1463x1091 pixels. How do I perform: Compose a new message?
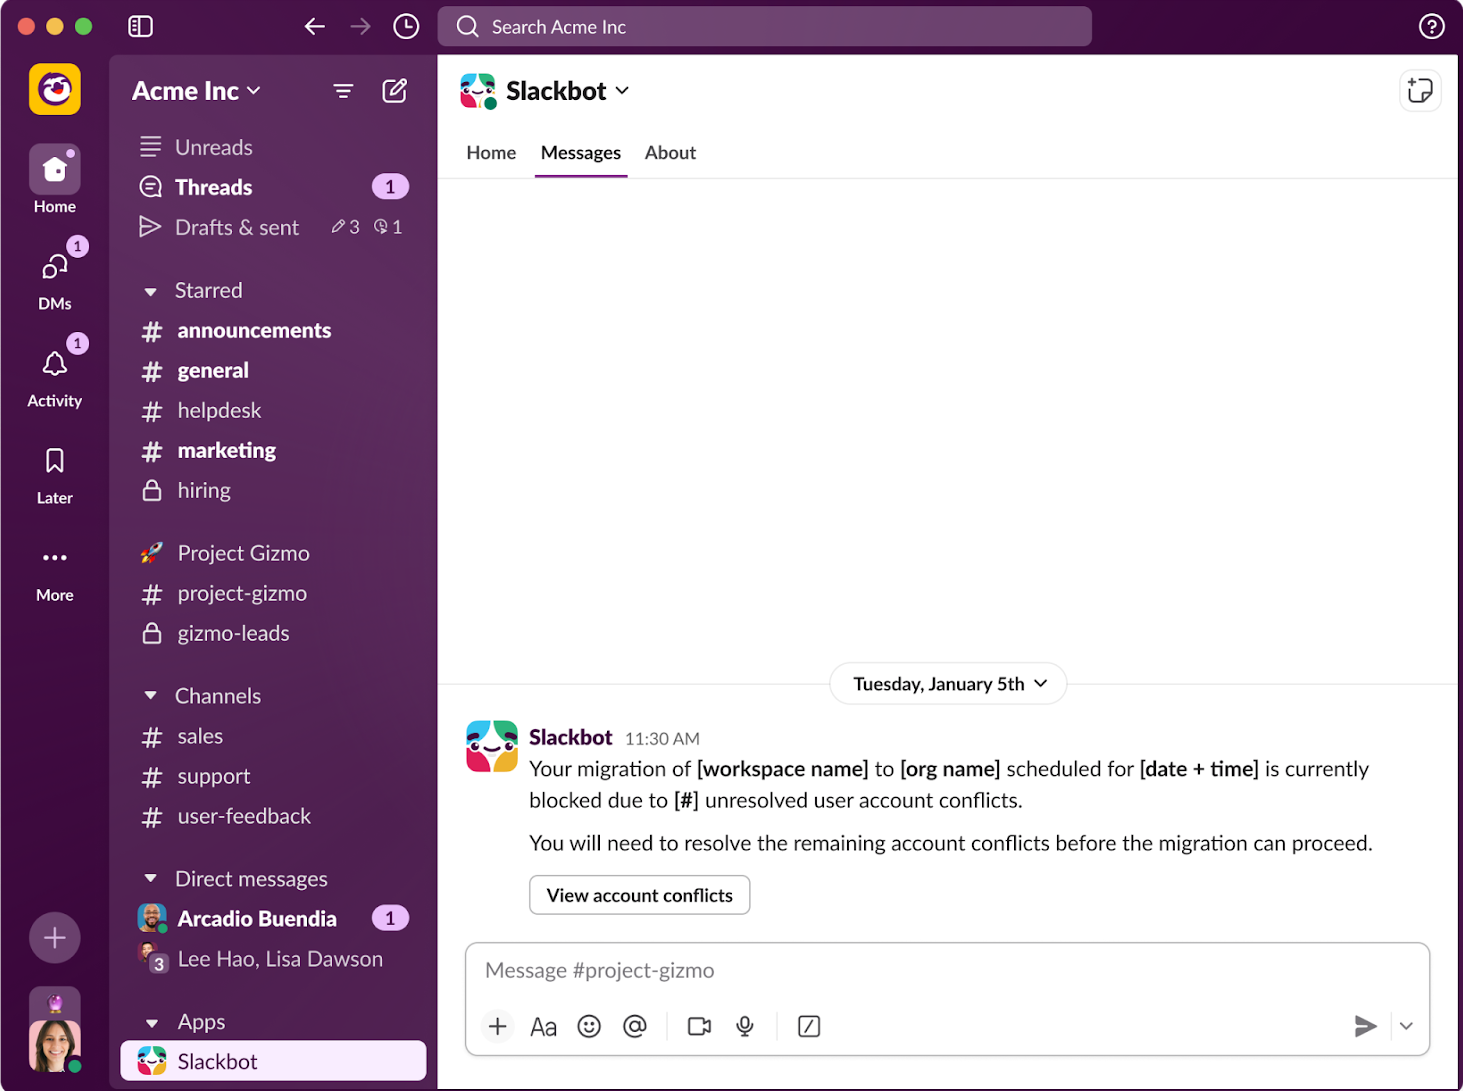(x=395, y=91)
